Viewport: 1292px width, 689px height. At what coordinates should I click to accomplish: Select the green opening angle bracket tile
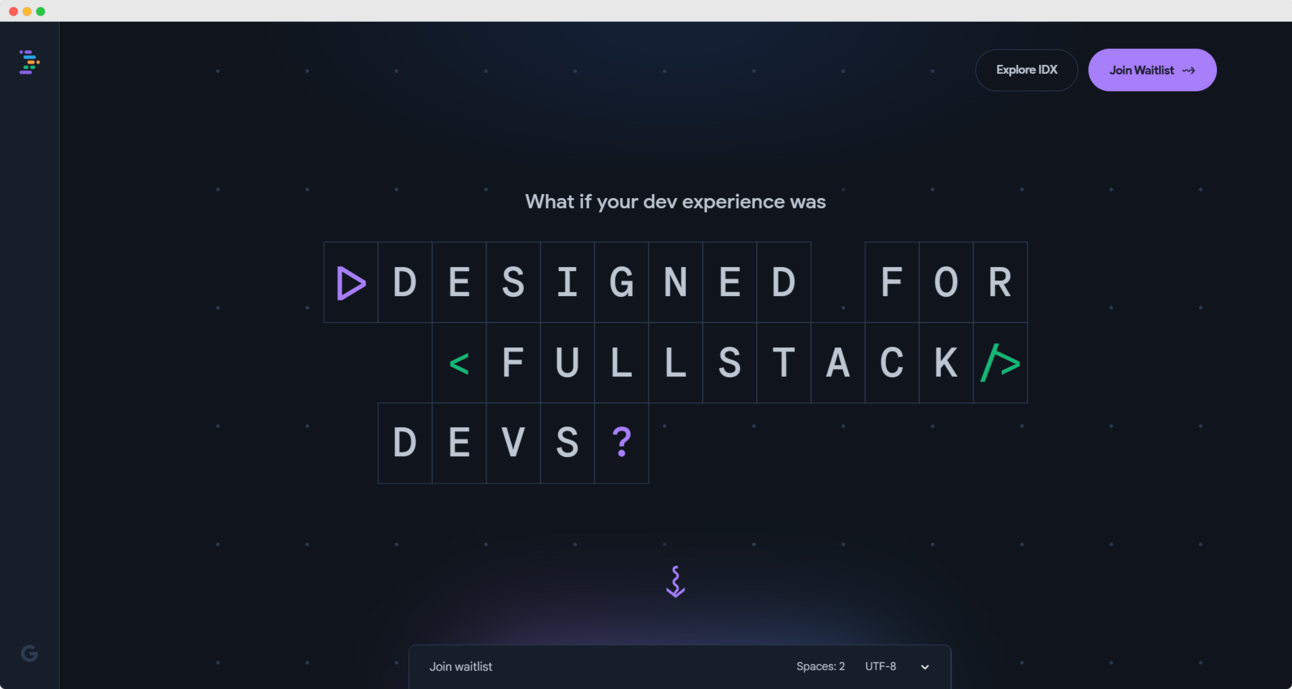[x=459, y=363]
